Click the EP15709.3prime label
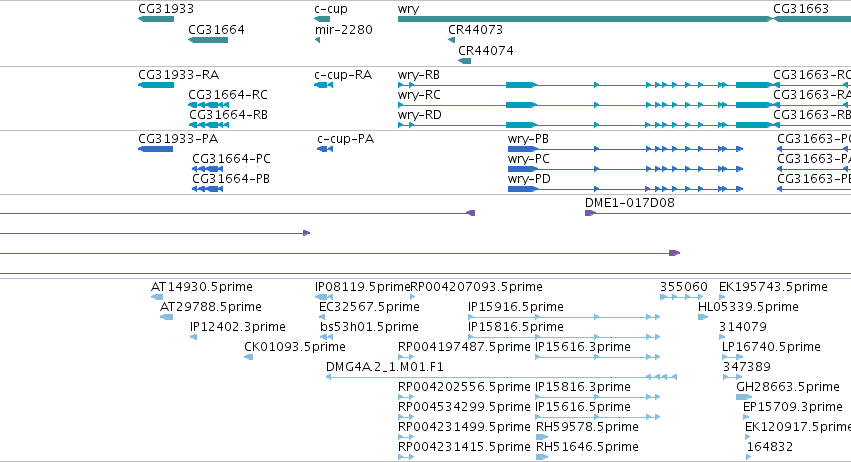The height and width of the screenshot is (462, 851). [x=793, y=407]
